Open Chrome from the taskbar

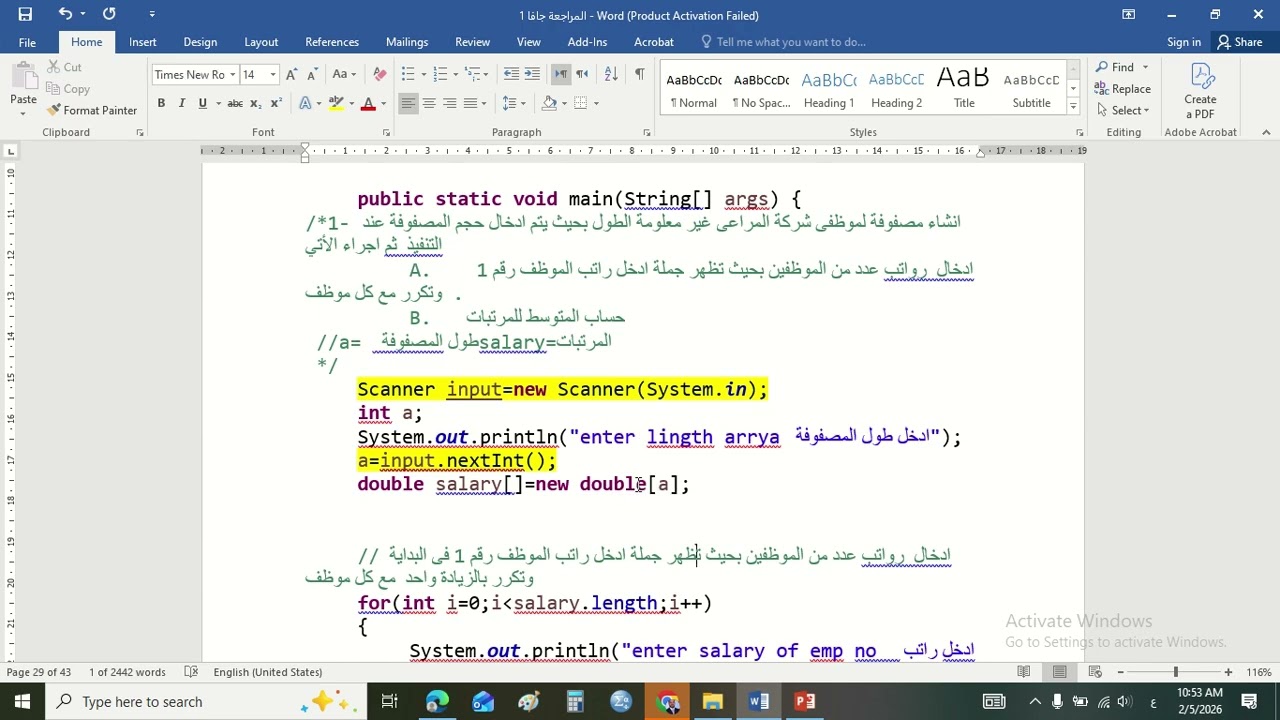667,701
